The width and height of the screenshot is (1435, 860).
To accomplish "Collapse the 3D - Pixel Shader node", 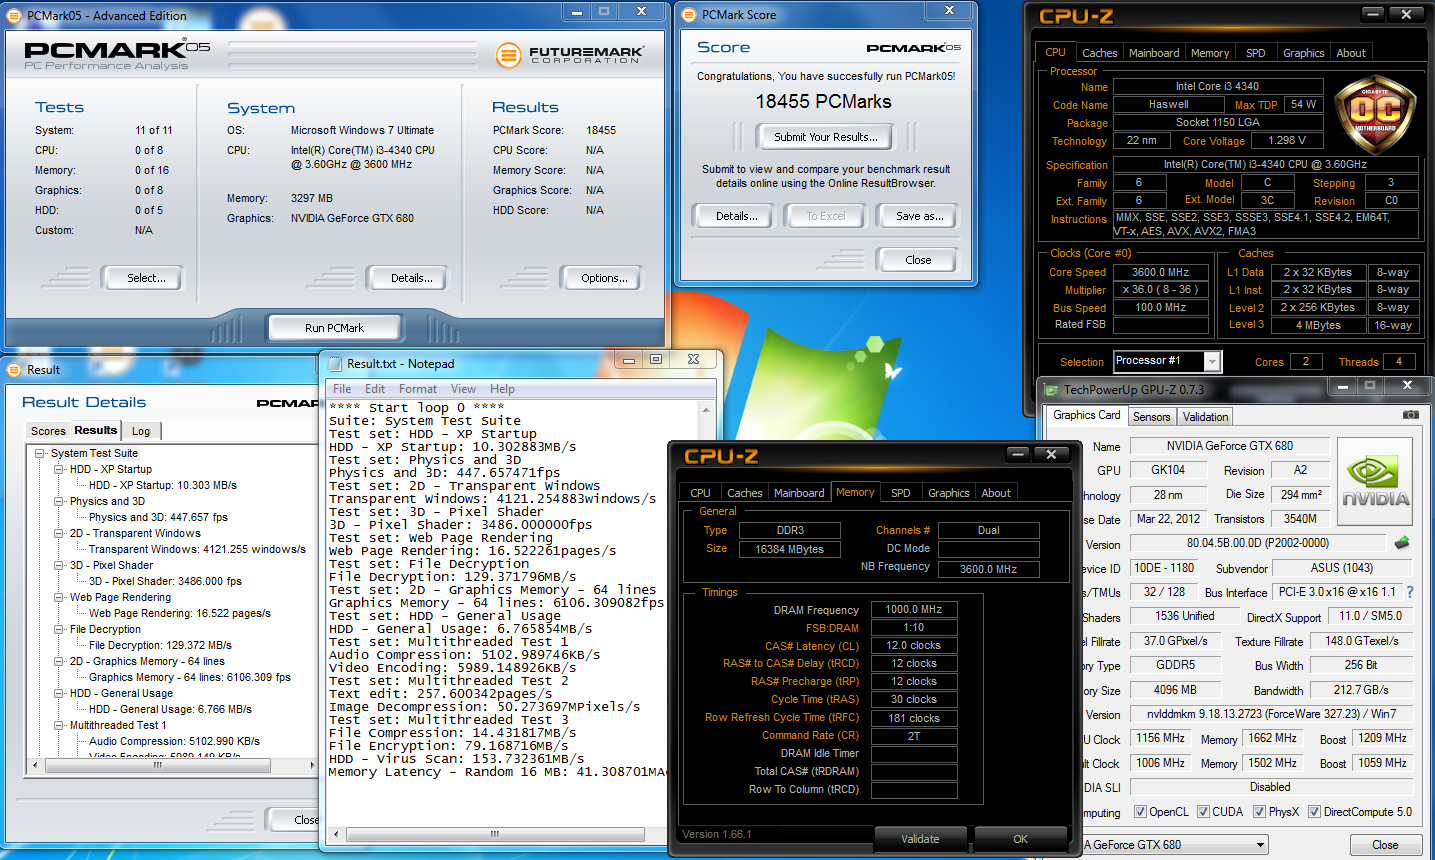I will click(59, 565).
